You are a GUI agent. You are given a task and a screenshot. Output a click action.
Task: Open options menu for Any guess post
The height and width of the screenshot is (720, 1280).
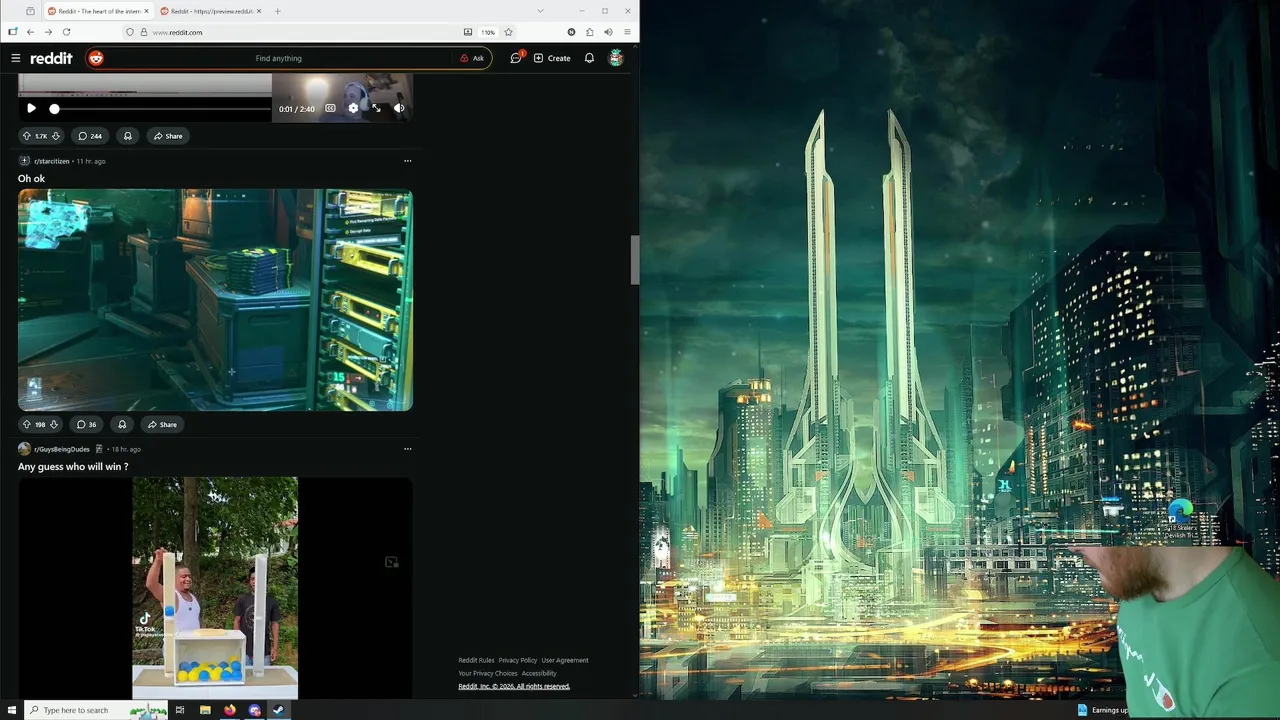point(407,449)
